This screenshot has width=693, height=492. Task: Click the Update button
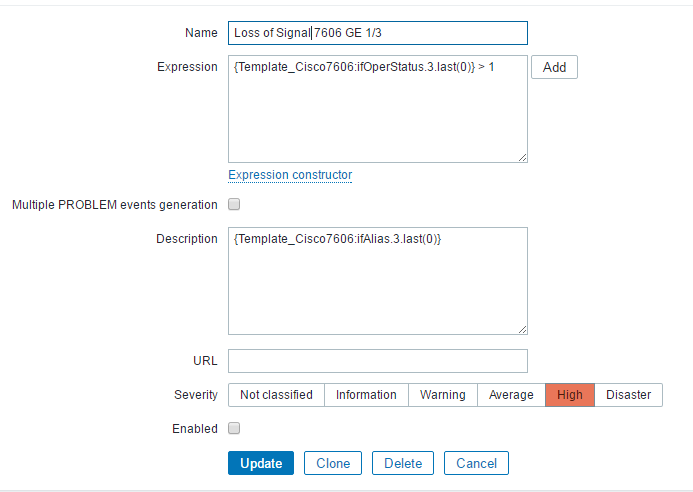[261, 463]
